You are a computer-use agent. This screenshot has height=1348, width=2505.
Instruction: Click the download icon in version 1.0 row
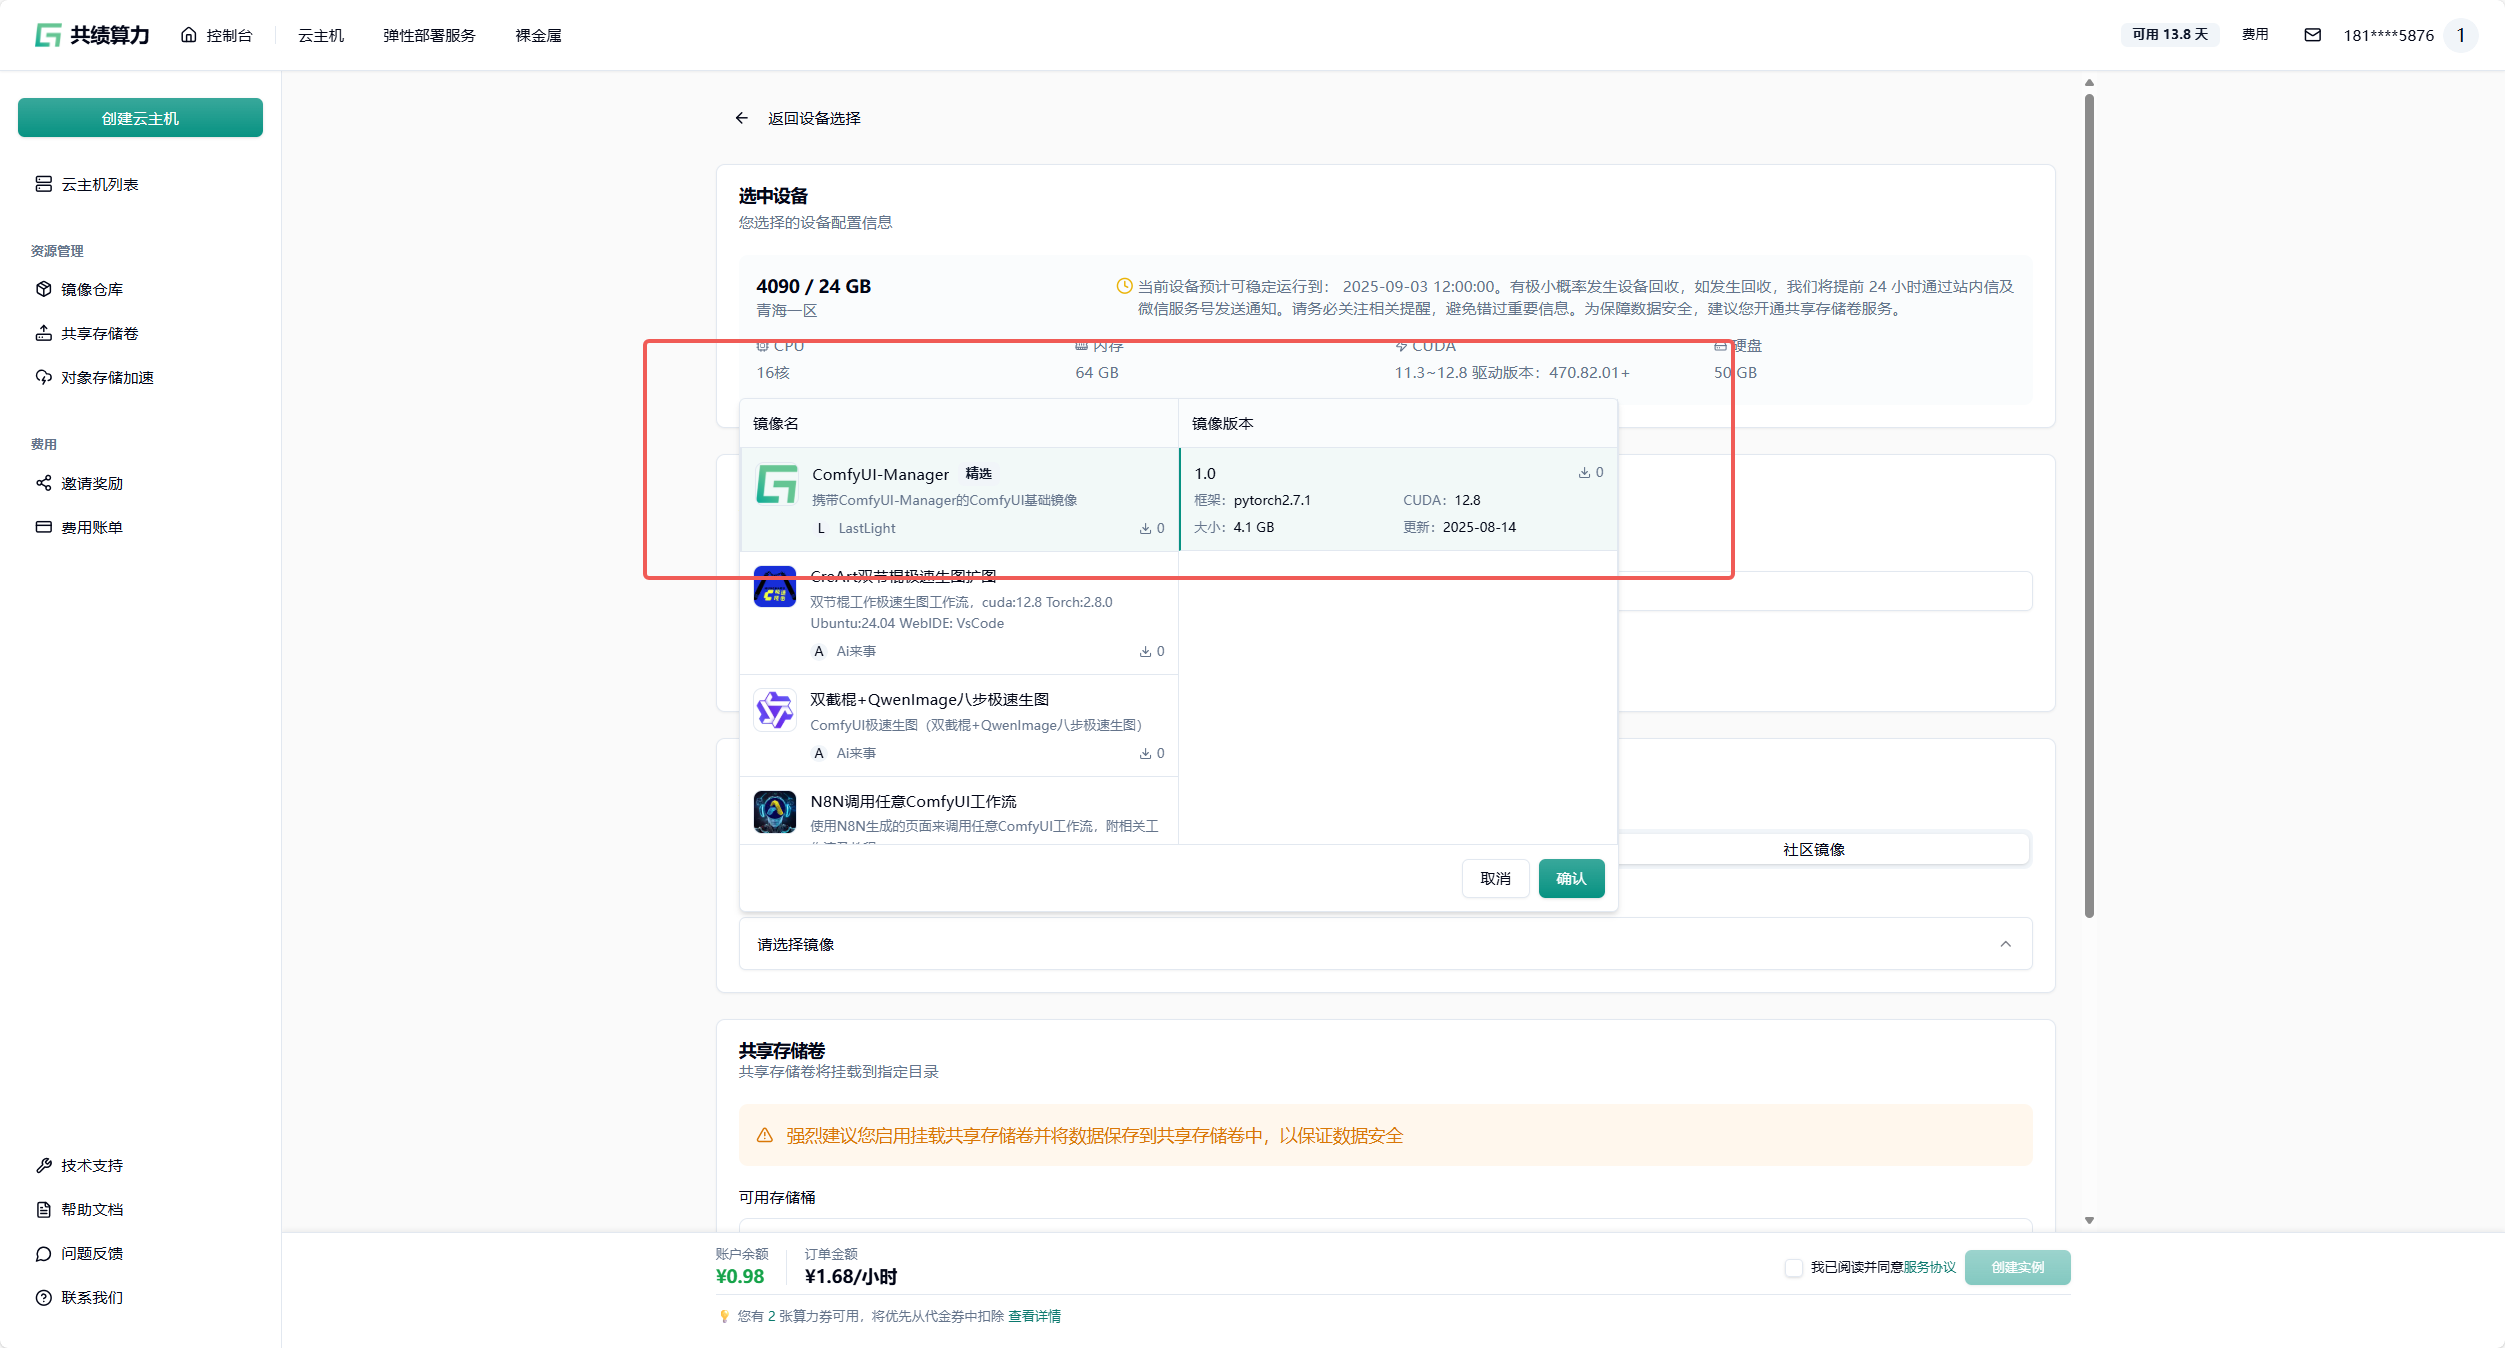tap(1584, 472)
